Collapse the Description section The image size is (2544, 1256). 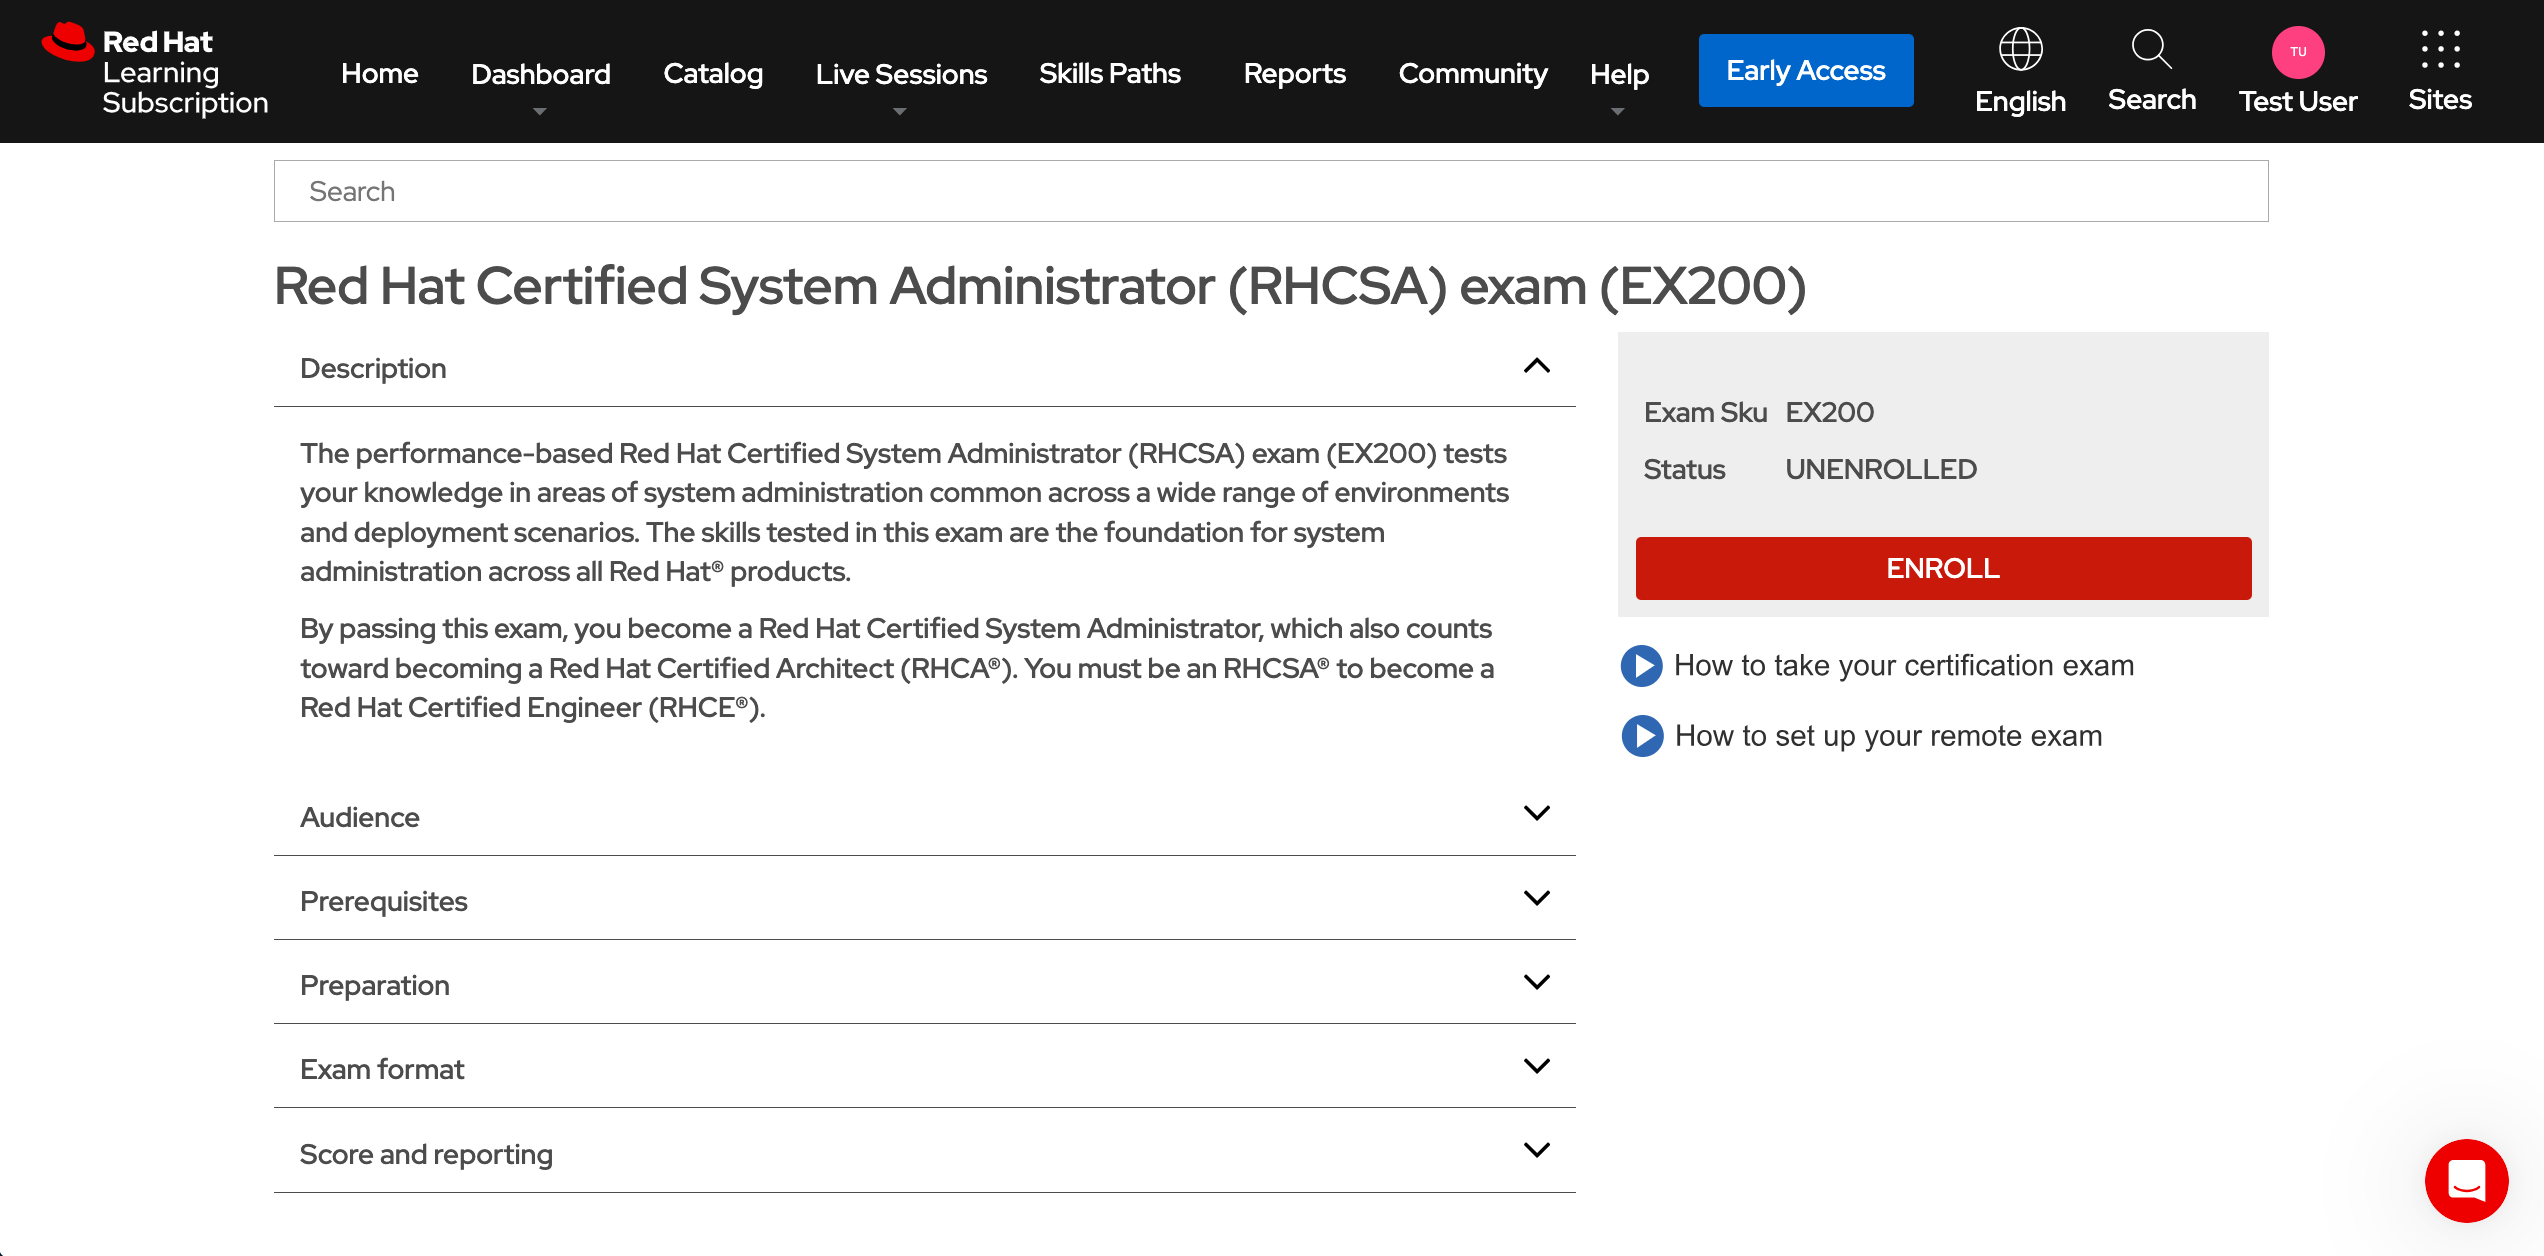(x=1536, y=366)
